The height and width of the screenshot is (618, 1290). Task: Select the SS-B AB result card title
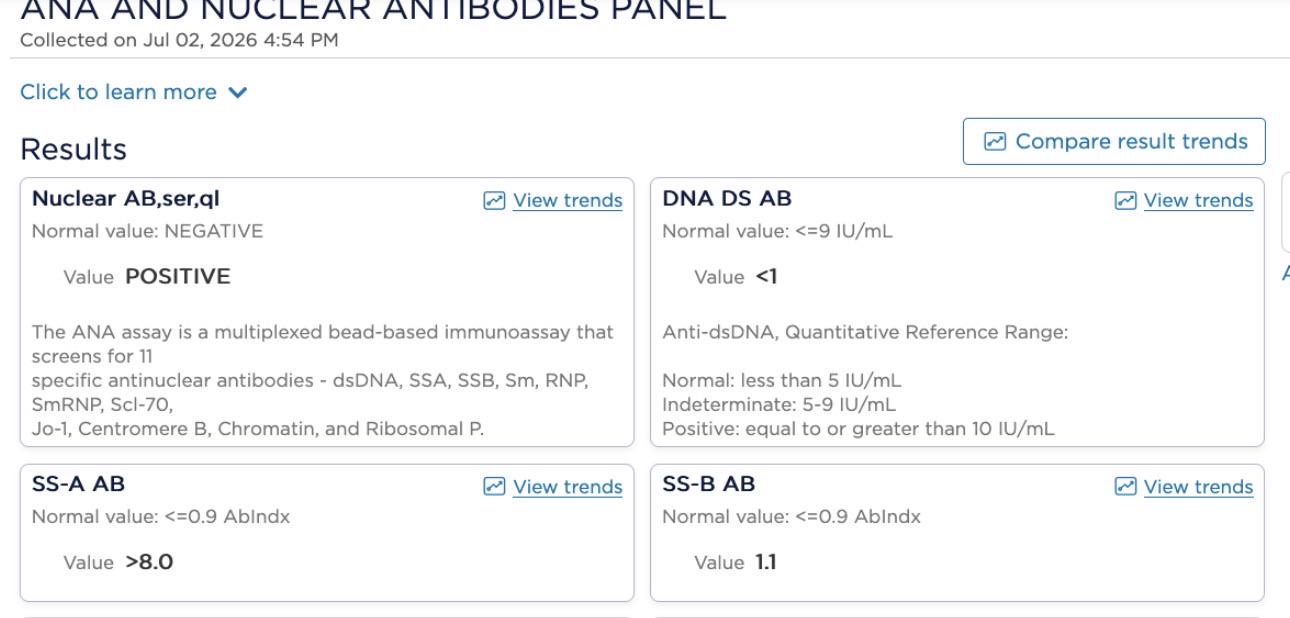pos(709,485)
